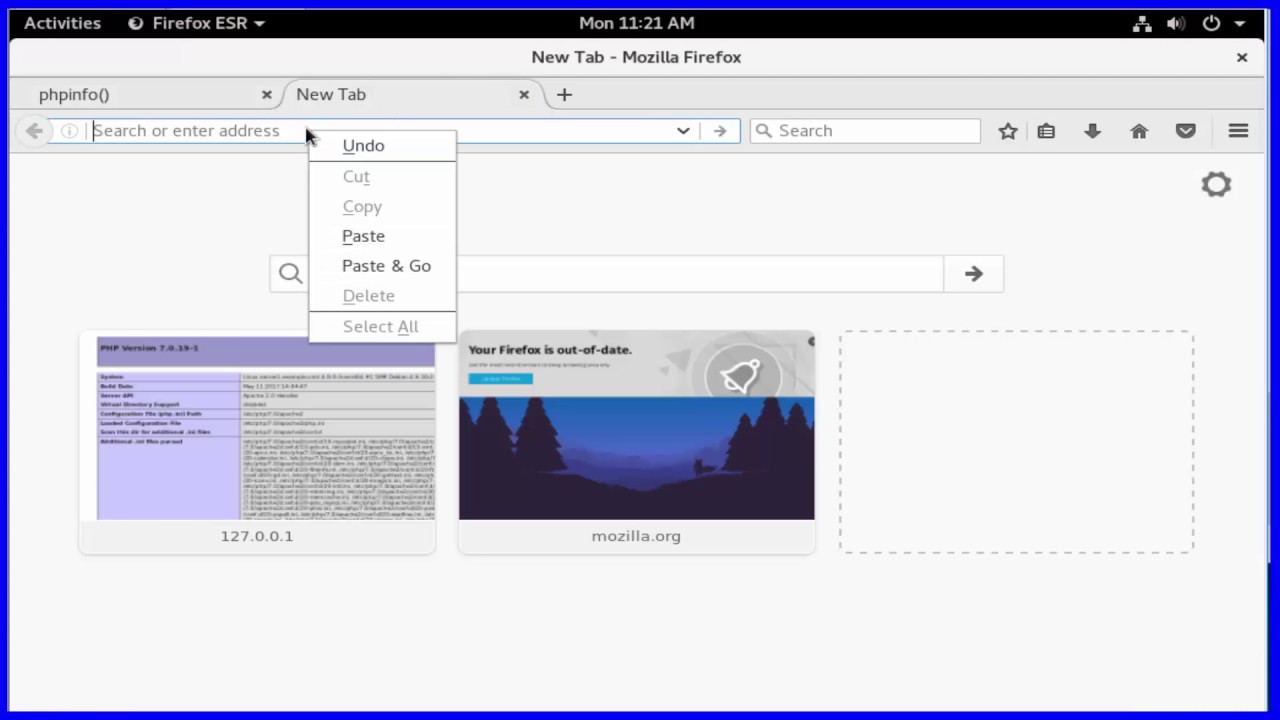This screenshot has height=720, width=1280.
Task: Click the back arrow navigation button
Action: pos(34,131)
